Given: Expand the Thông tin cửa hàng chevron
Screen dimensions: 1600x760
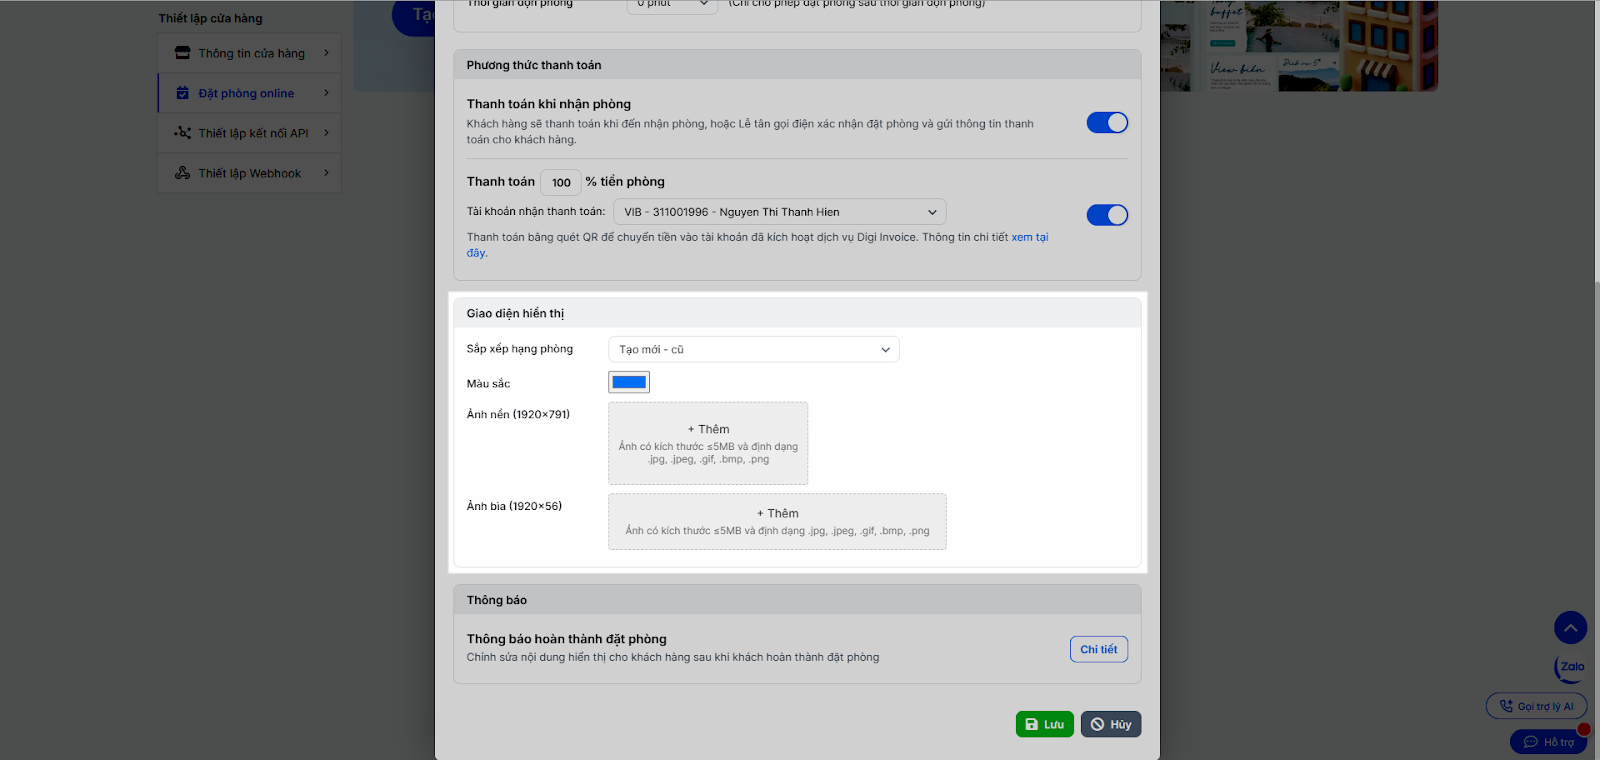Looking at the screenshot, I should click(326, 53).
